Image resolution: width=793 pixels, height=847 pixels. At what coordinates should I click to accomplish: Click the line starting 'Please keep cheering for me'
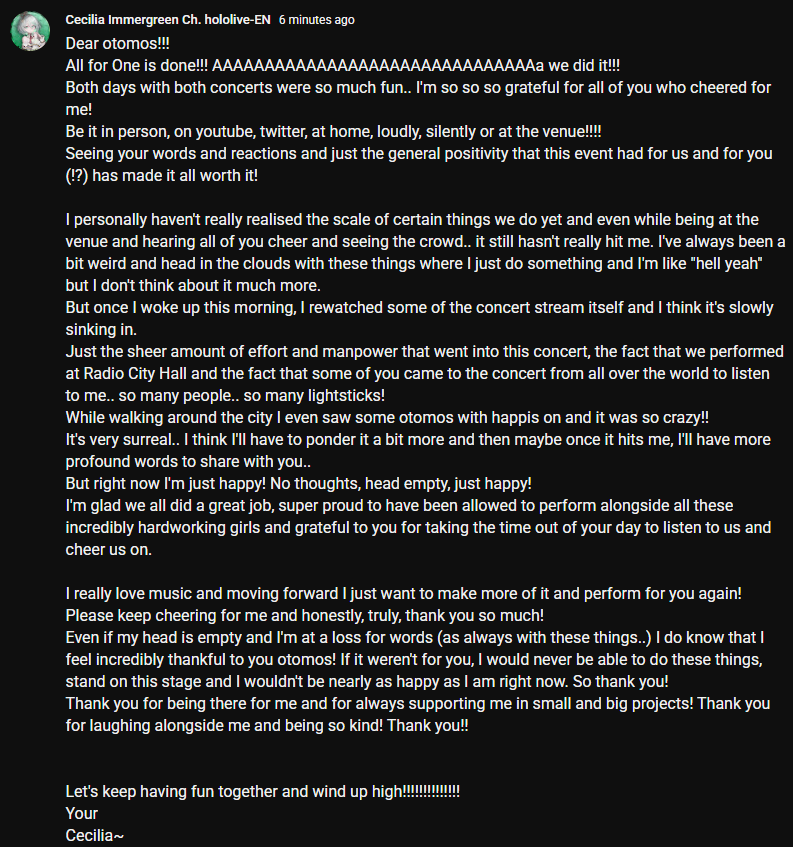305,616
